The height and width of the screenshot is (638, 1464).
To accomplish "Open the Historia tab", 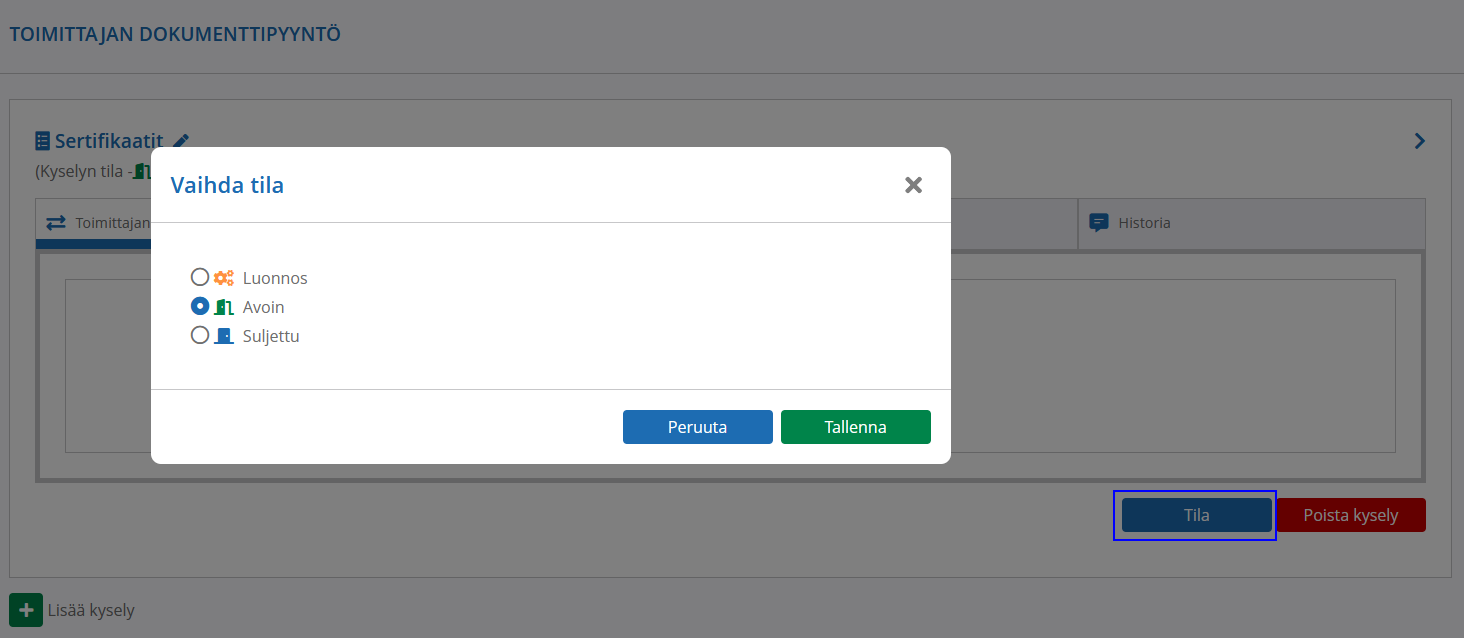I will (1144, 223).
